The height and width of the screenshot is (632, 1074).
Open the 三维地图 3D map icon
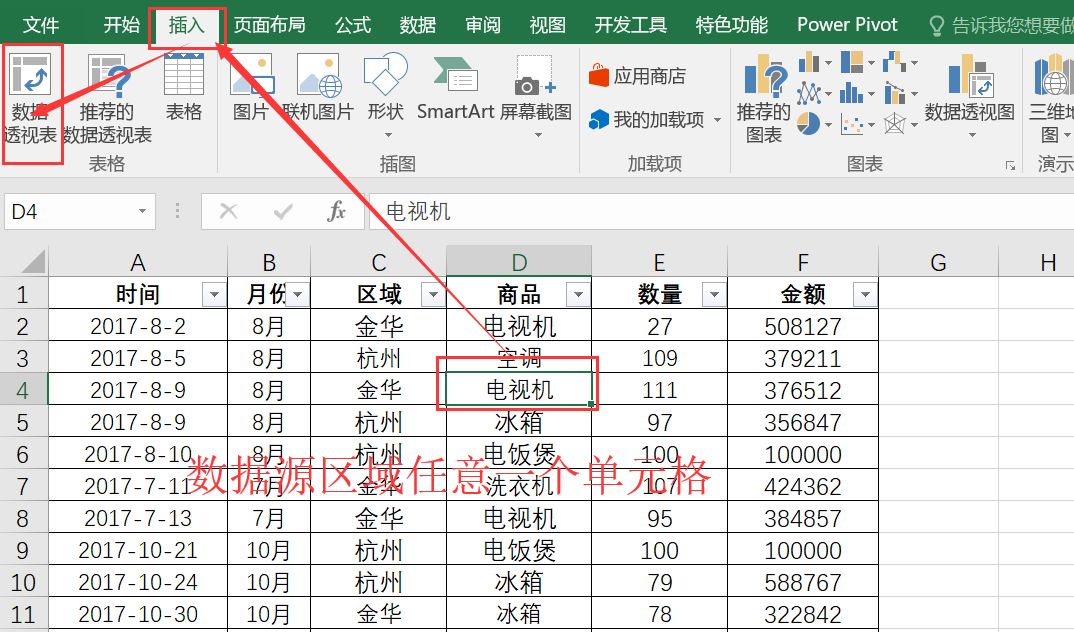click(1053, 75)
